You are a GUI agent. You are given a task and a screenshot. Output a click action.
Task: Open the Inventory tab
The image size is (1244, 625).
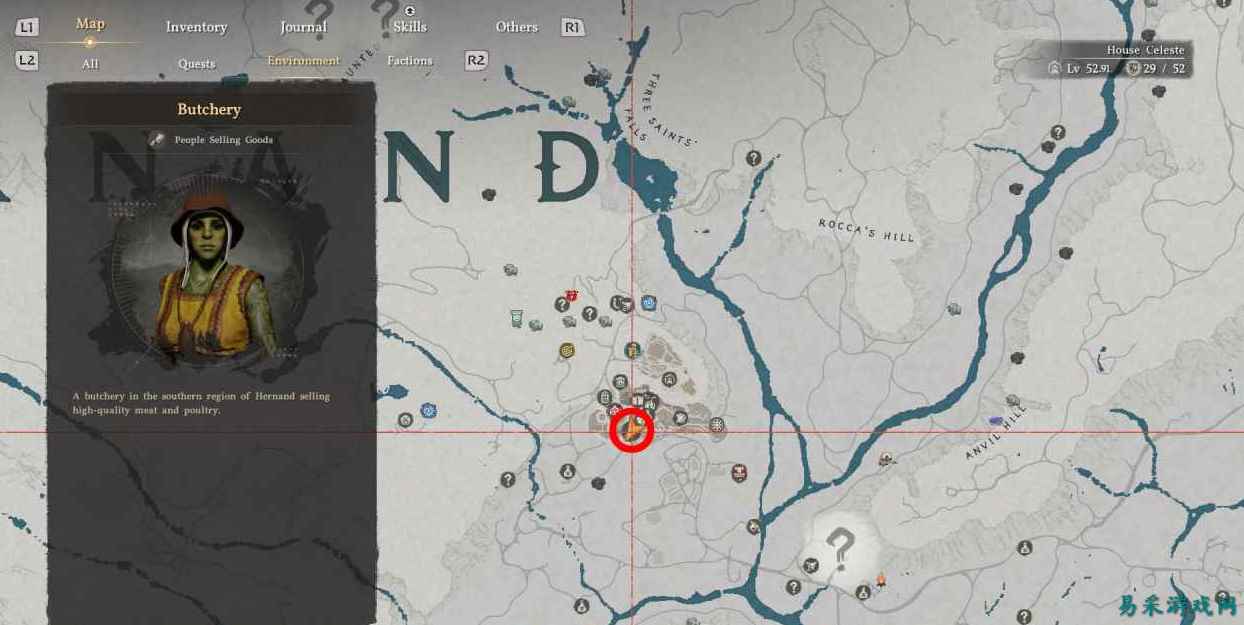pyautogui.click(x=196, y=27)
